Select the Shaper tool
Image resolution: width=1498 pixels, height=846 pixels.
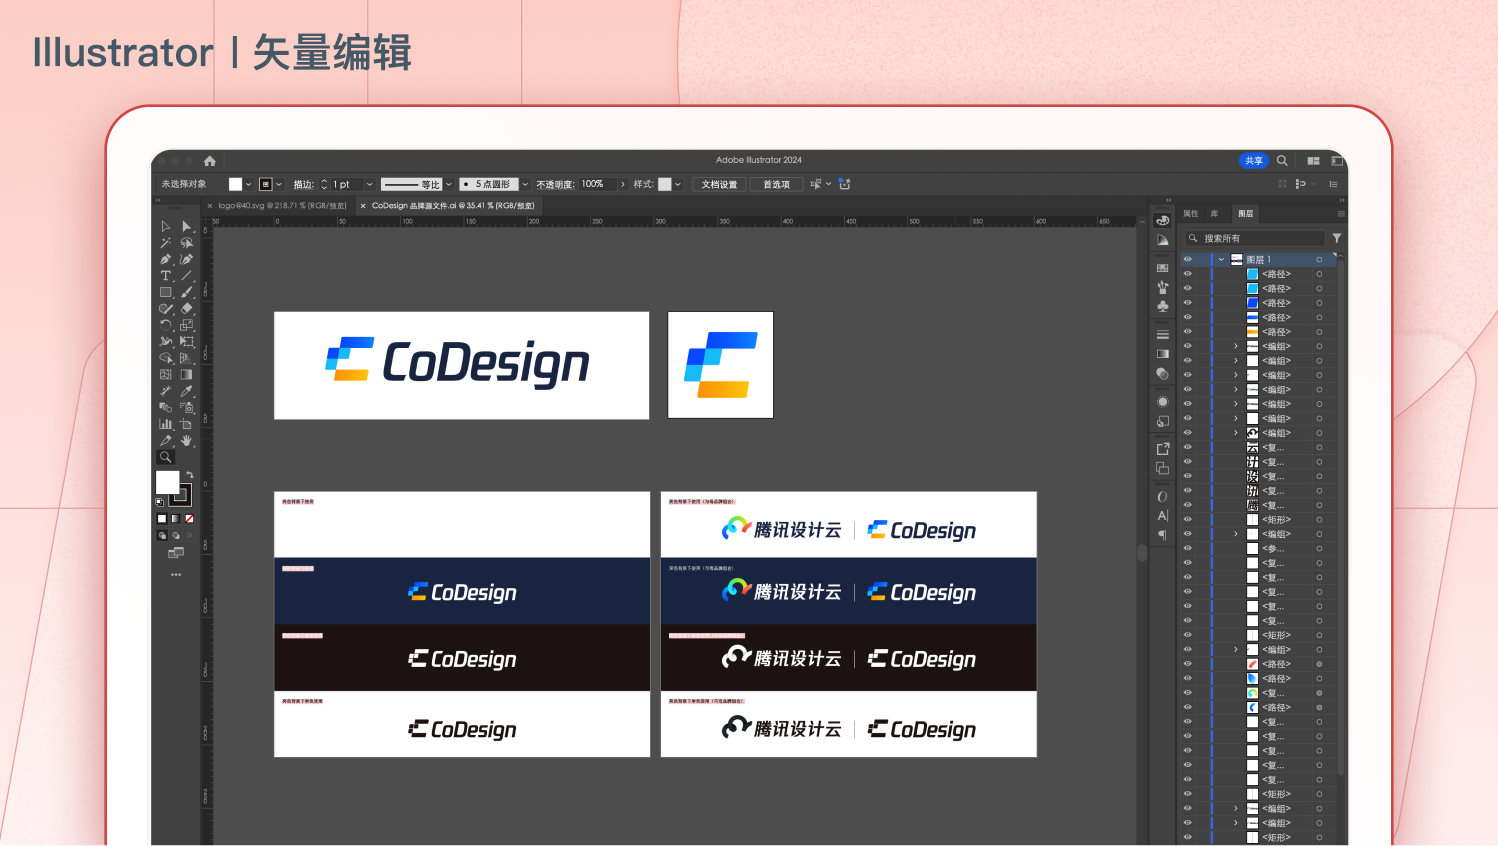pyautogui.click(x=166, y=309)
